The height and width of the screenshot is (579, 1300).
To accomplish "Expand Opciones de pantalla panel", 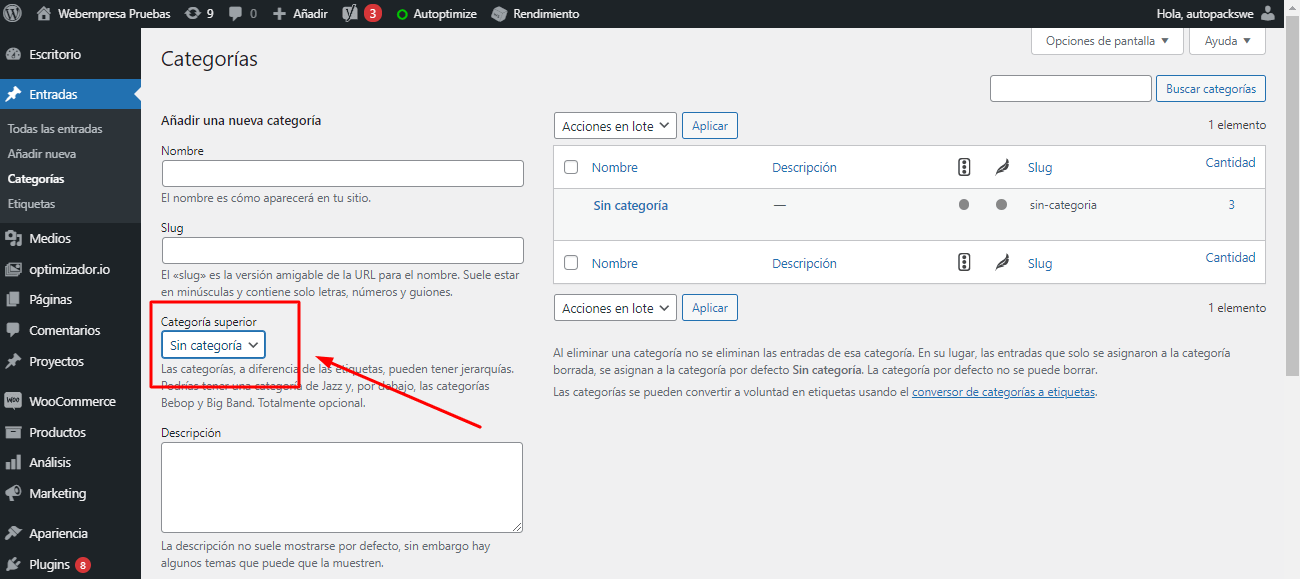I will (1107, 41).
